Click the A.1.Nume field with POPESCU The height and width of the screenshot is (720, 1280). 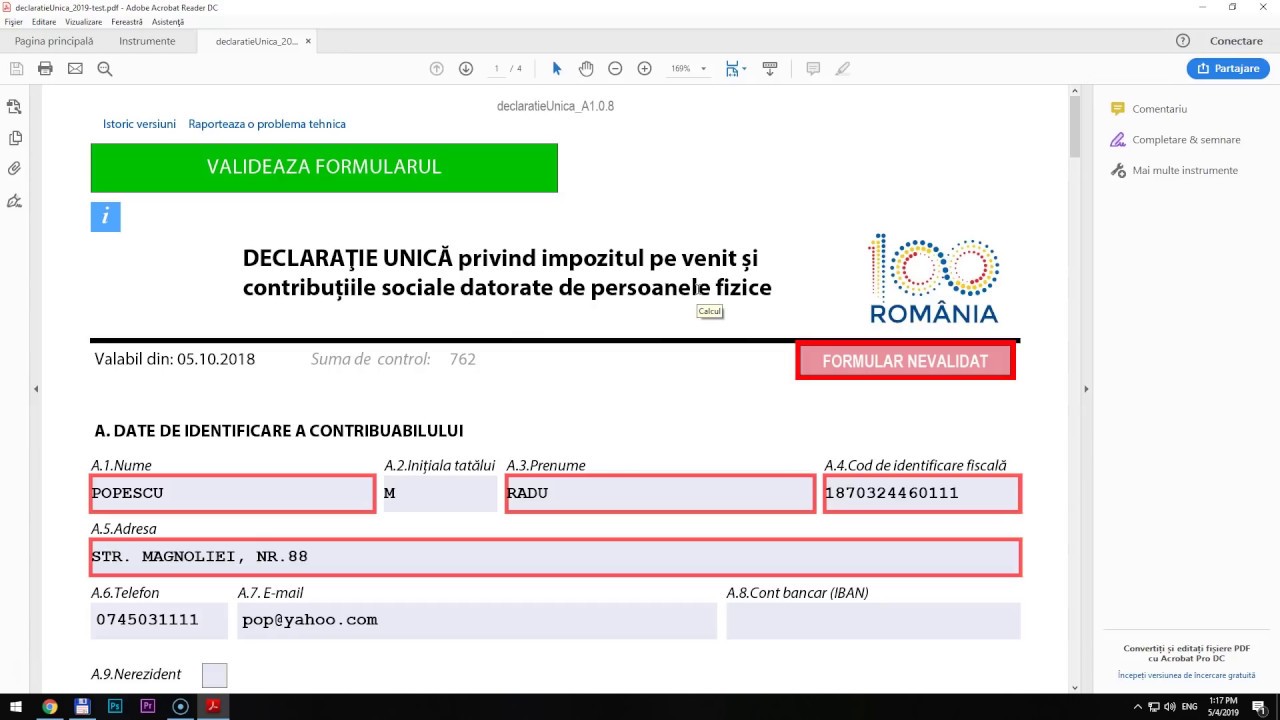point(232,494)
